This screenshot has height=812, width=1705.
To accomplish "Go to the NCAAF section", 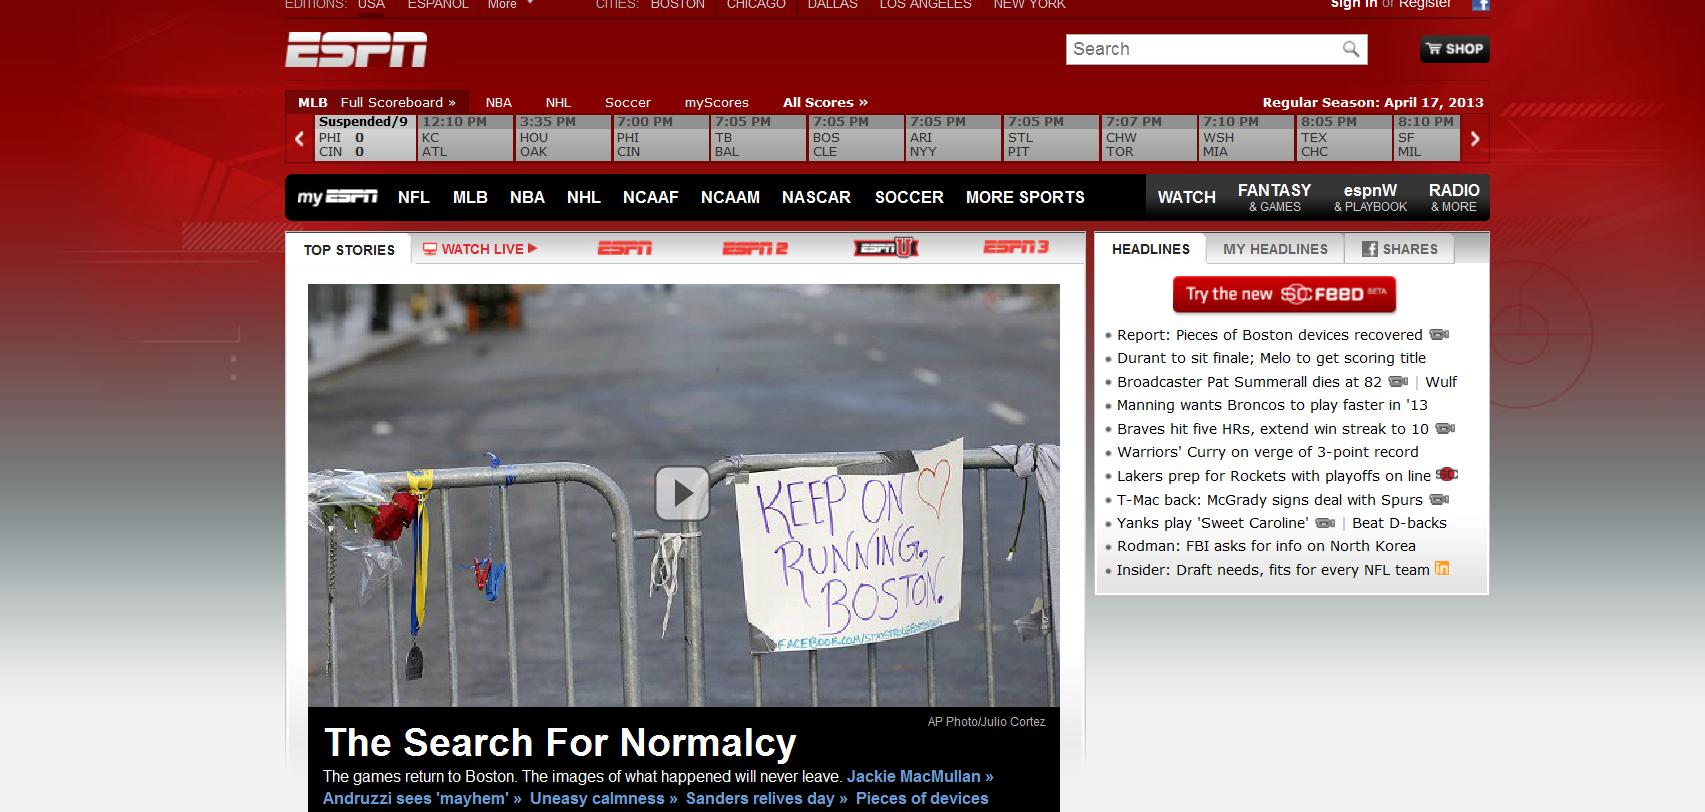I will point(650,197).
